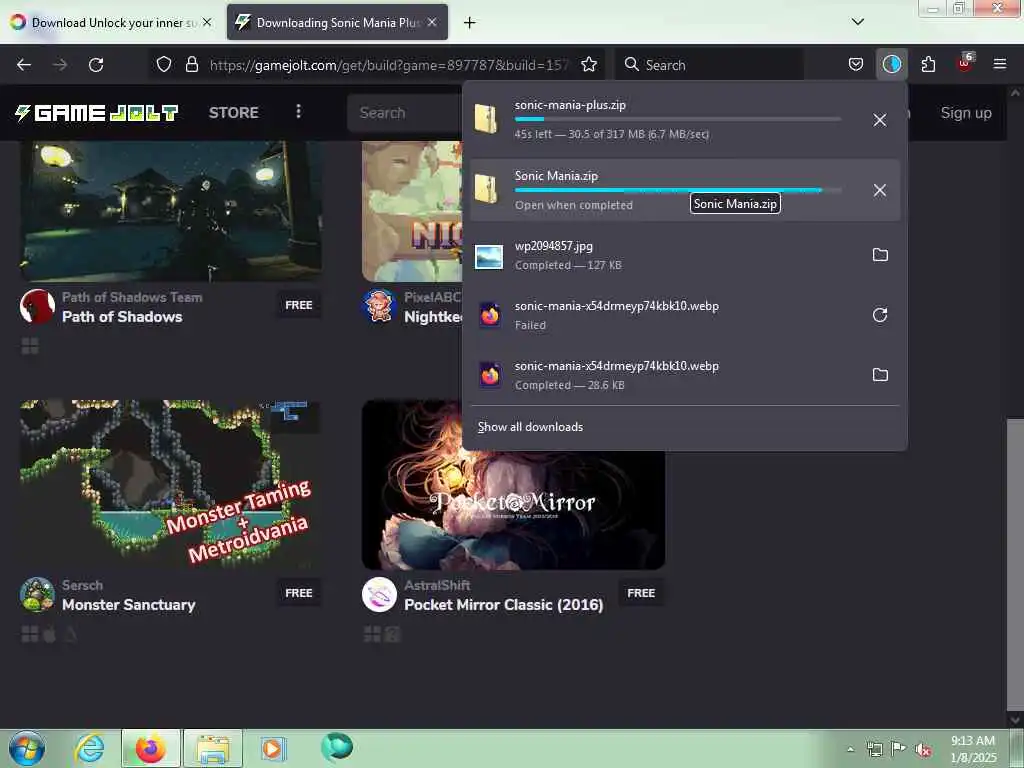The width and height of the screenshot is (1024, 768).
Task: Close the Downloading Sonic Mania Plus tab
Action: coord(432,22)
